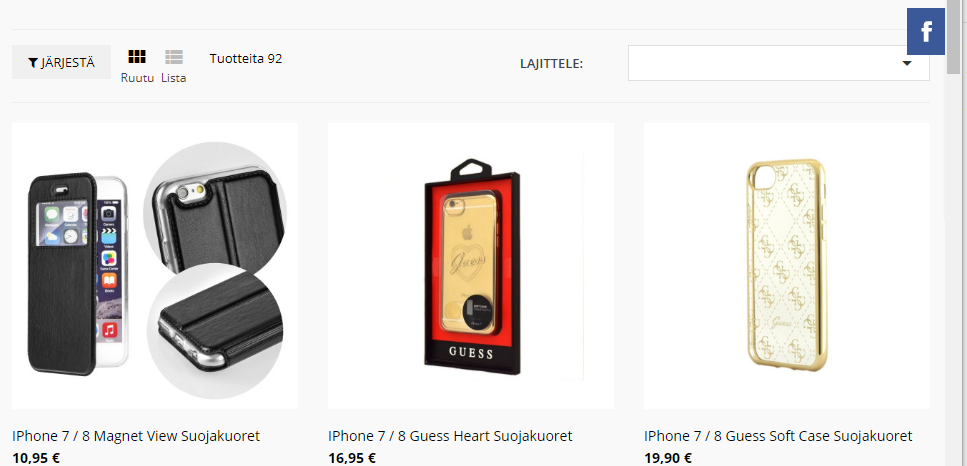Screen dimensions: 967x466
Task: Select the Lista view label
Action: [174, 78]
